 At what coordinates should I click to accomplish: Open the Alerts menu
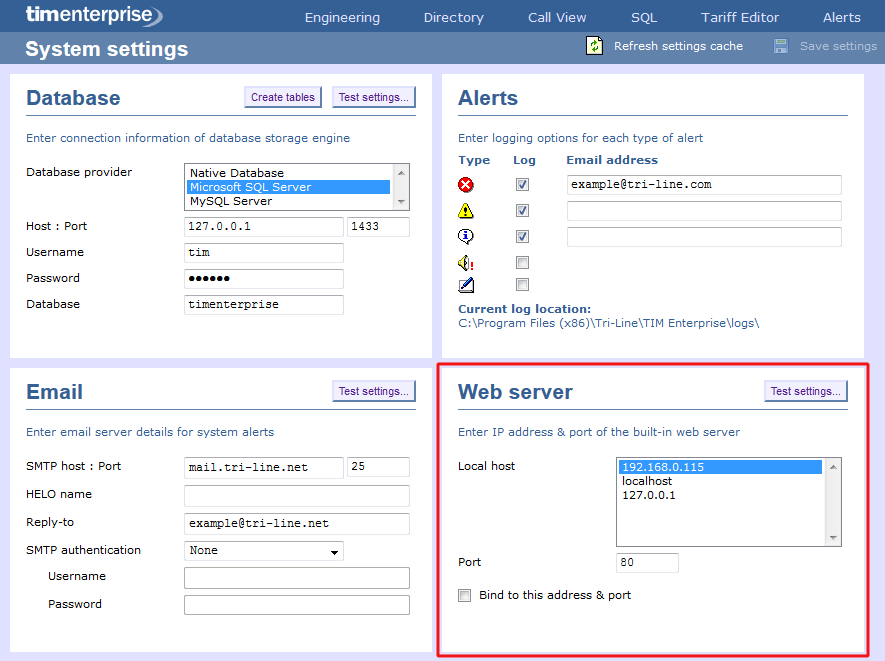(x=841, y=17)
